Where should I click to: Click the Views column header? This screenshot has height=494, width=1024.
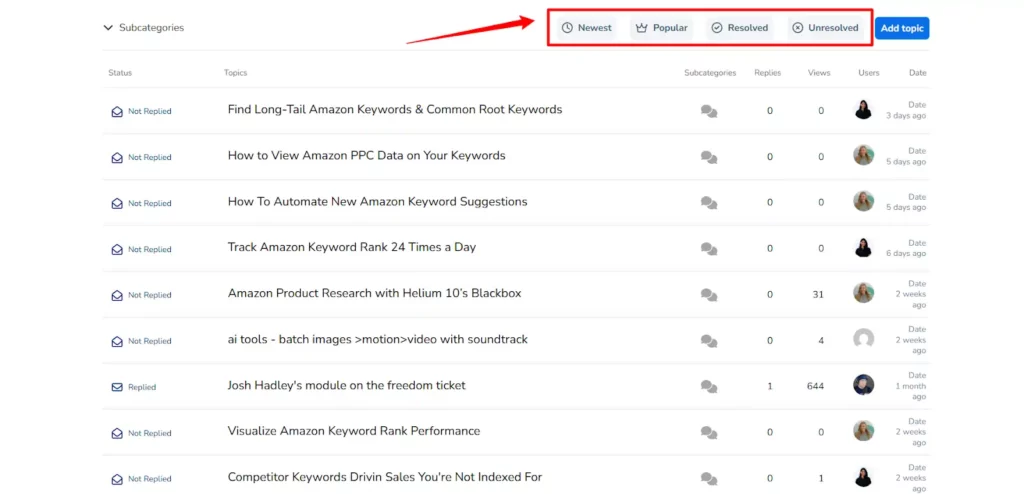click(819, 73)
